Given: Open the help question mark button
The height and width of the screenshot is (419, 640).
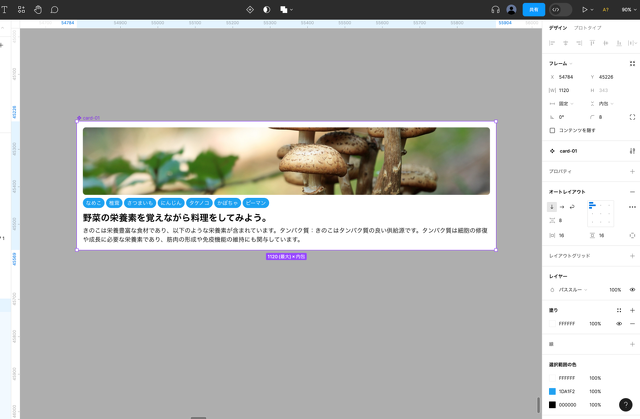Looking at the screenshot, I should pos(626,405).
